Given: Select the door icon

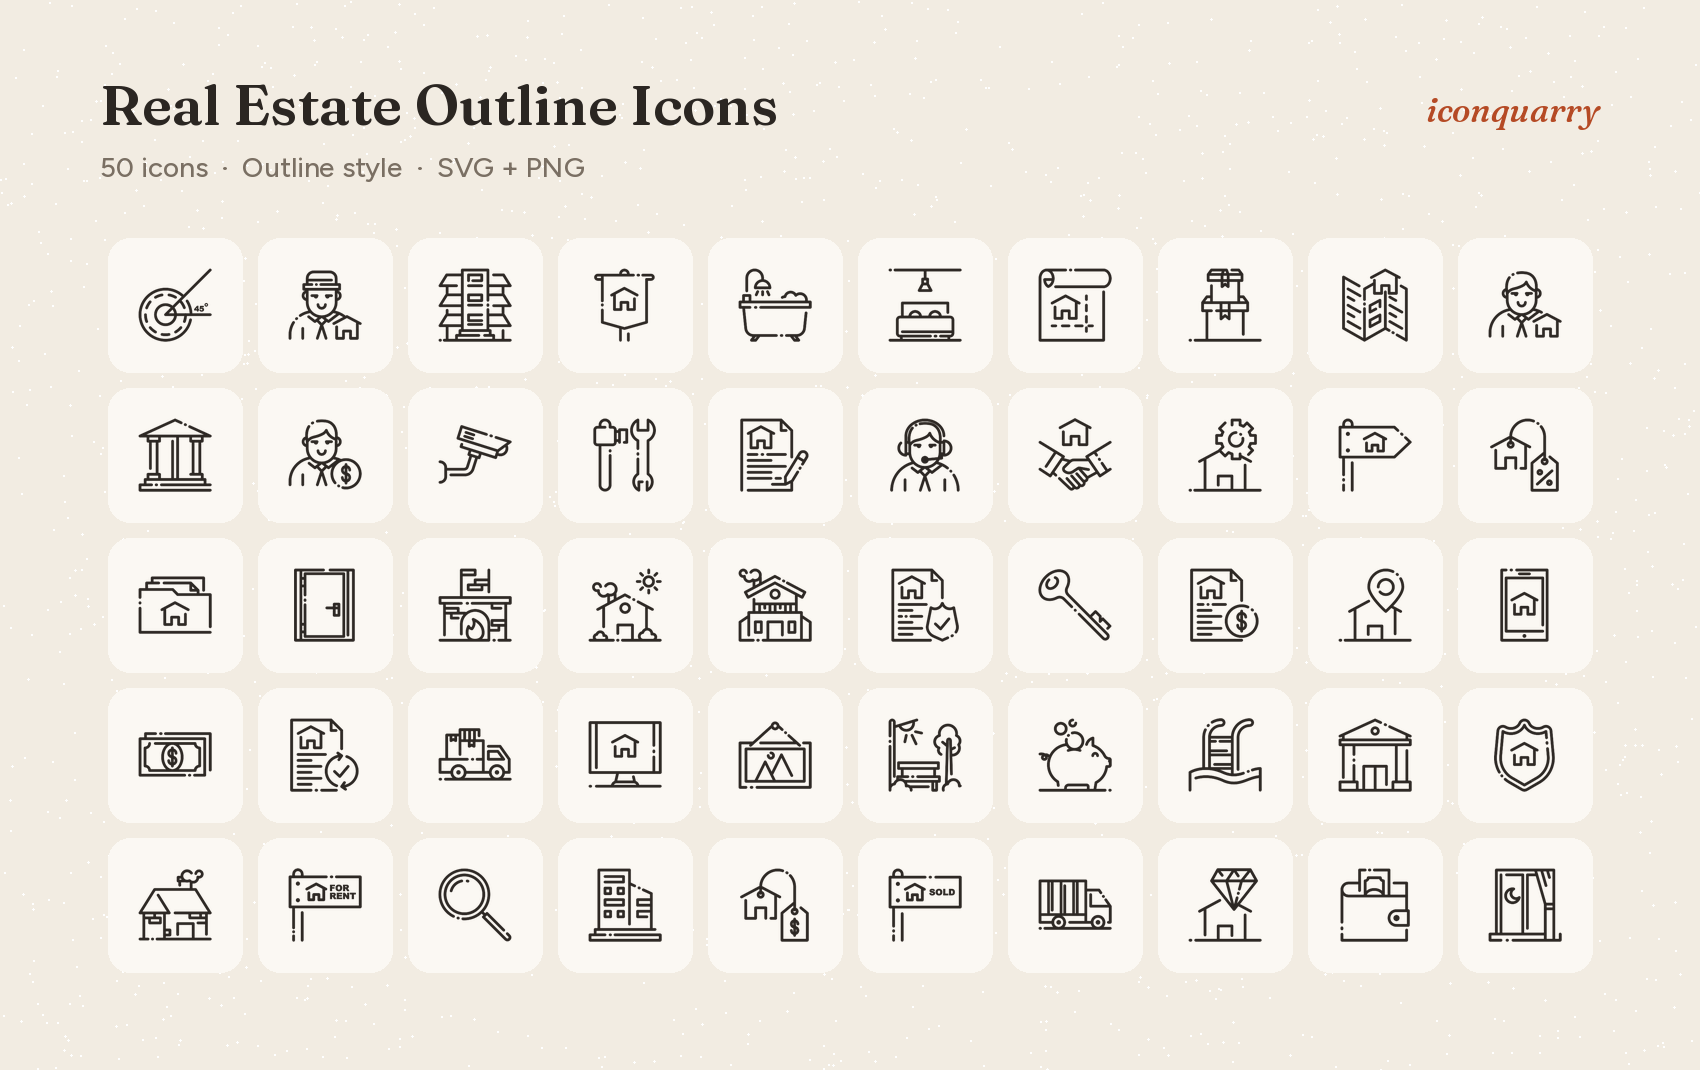Looking at the screenshot, I should point(325,605).
